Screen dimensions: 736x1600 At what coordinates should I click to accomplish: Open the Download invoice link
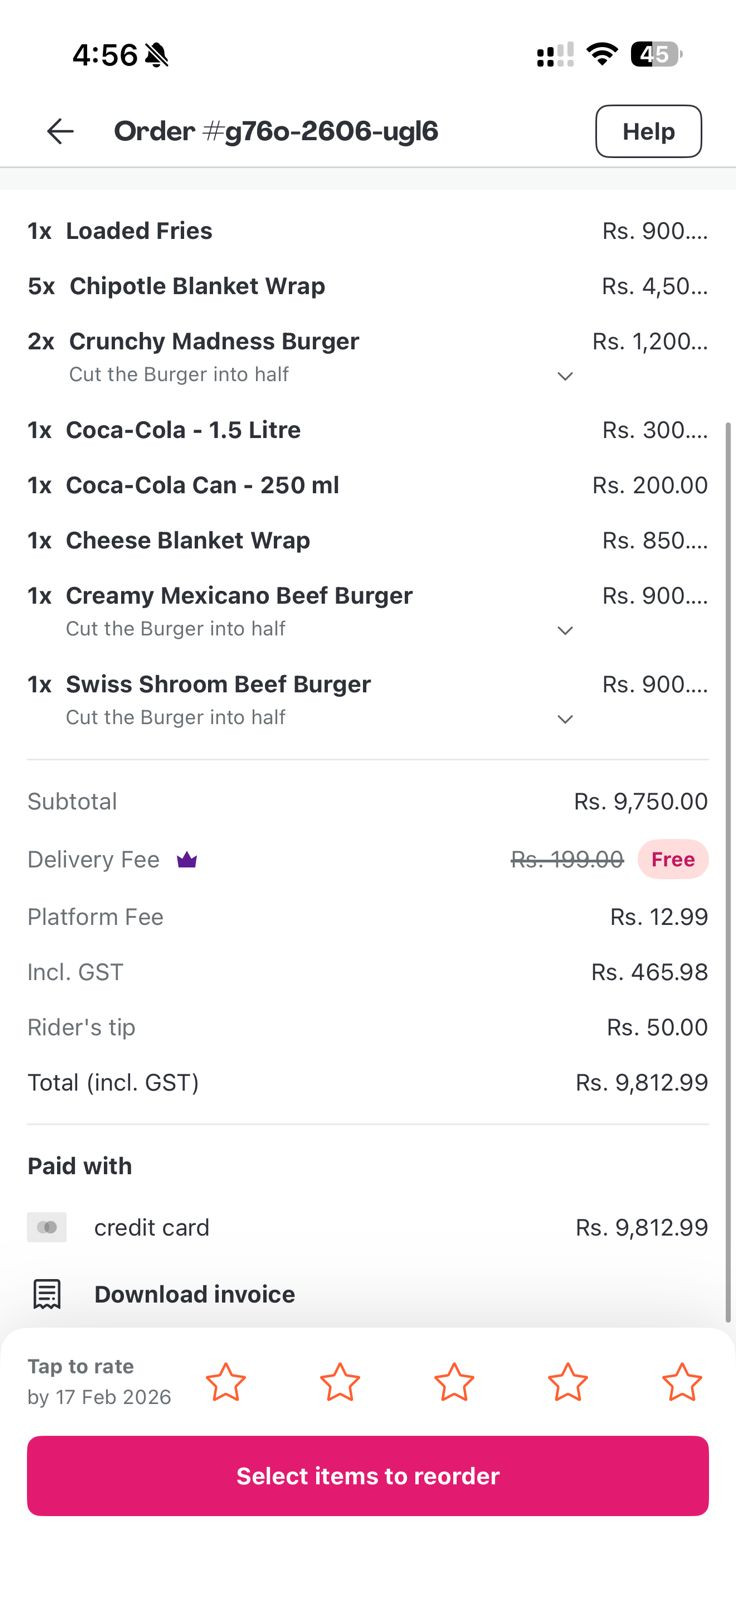click(194, 1294)
